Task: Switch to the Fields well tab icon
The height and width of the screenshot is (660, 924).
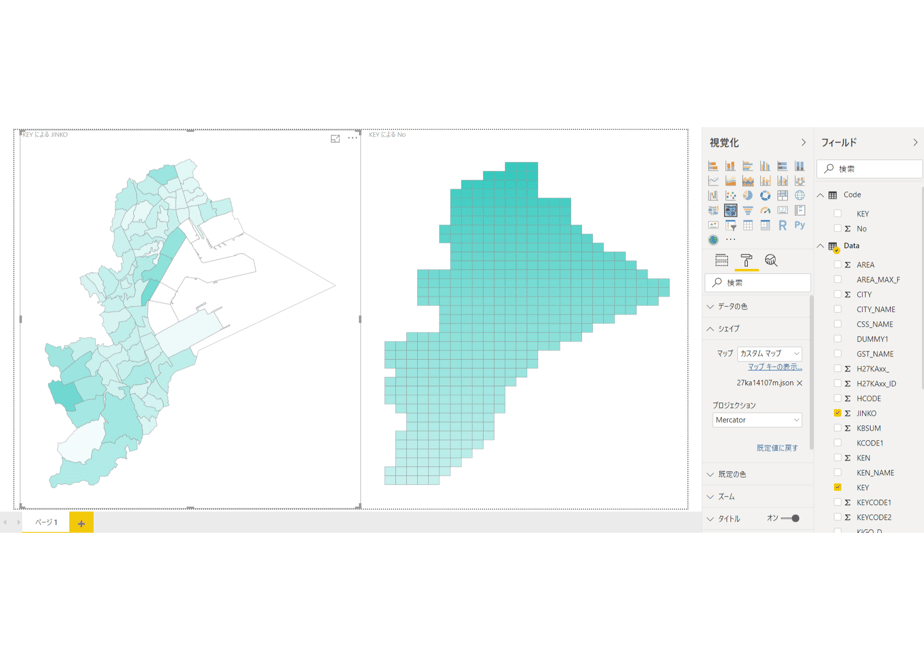Action: click(721, 260)
